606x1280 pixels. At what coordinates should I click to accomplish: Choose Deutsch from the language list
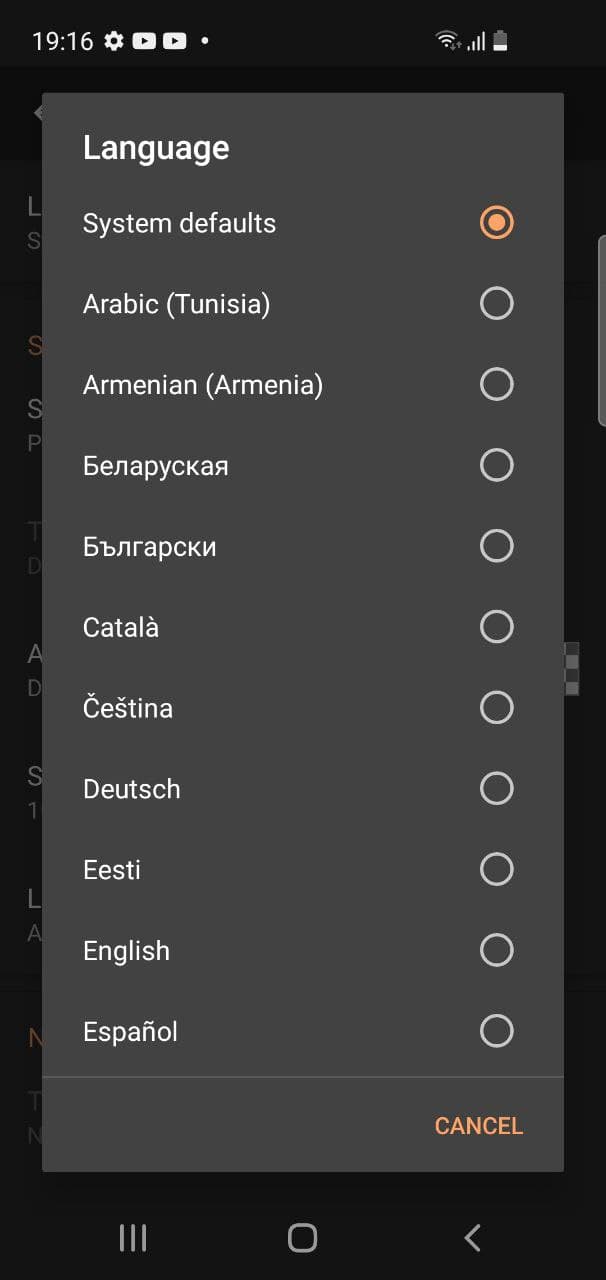pos(132,789)
